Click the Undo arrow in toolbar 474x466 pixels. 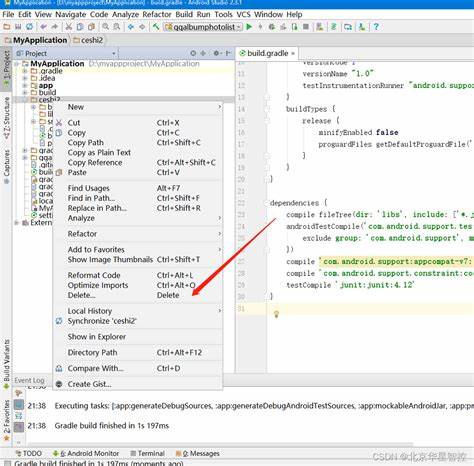pos(43,27)
